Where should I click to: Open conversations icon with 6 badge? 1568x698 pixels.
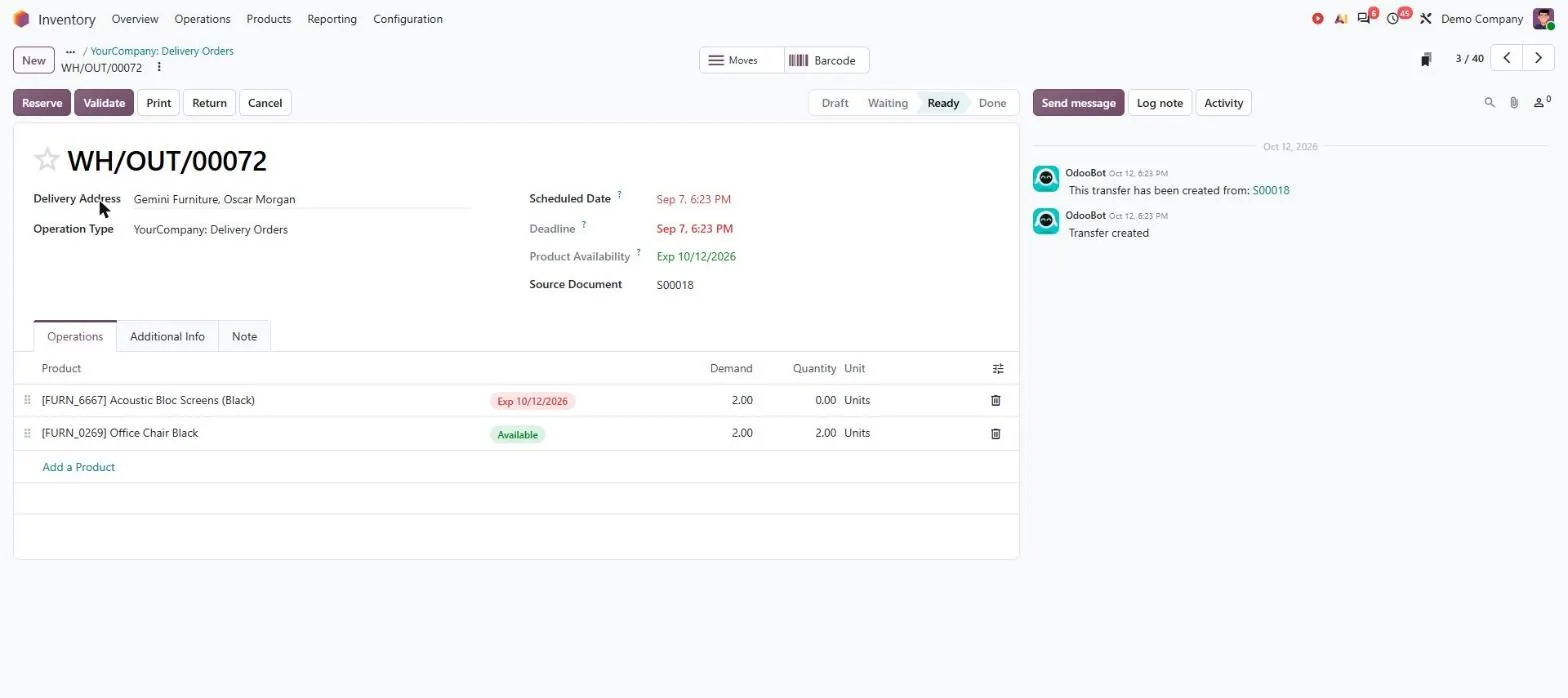point(1365,18)
